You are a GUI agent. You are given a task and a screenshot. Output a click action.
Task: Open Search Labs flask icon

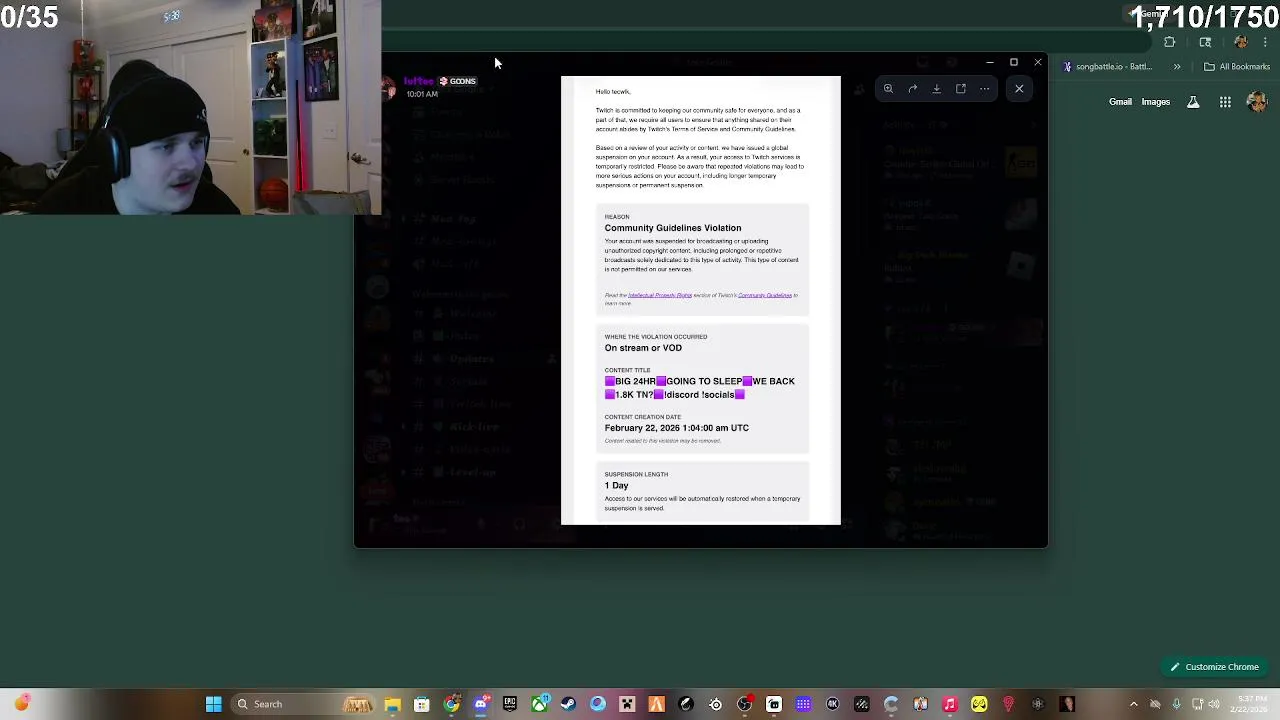point(1193,102)
